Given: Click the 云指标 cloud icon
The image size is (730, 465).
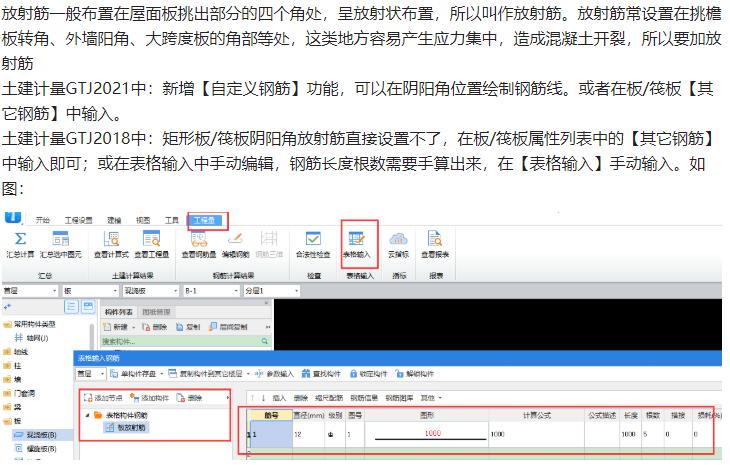Looking at the screenshot, I should pyautogui.click(x=399, y=239).
